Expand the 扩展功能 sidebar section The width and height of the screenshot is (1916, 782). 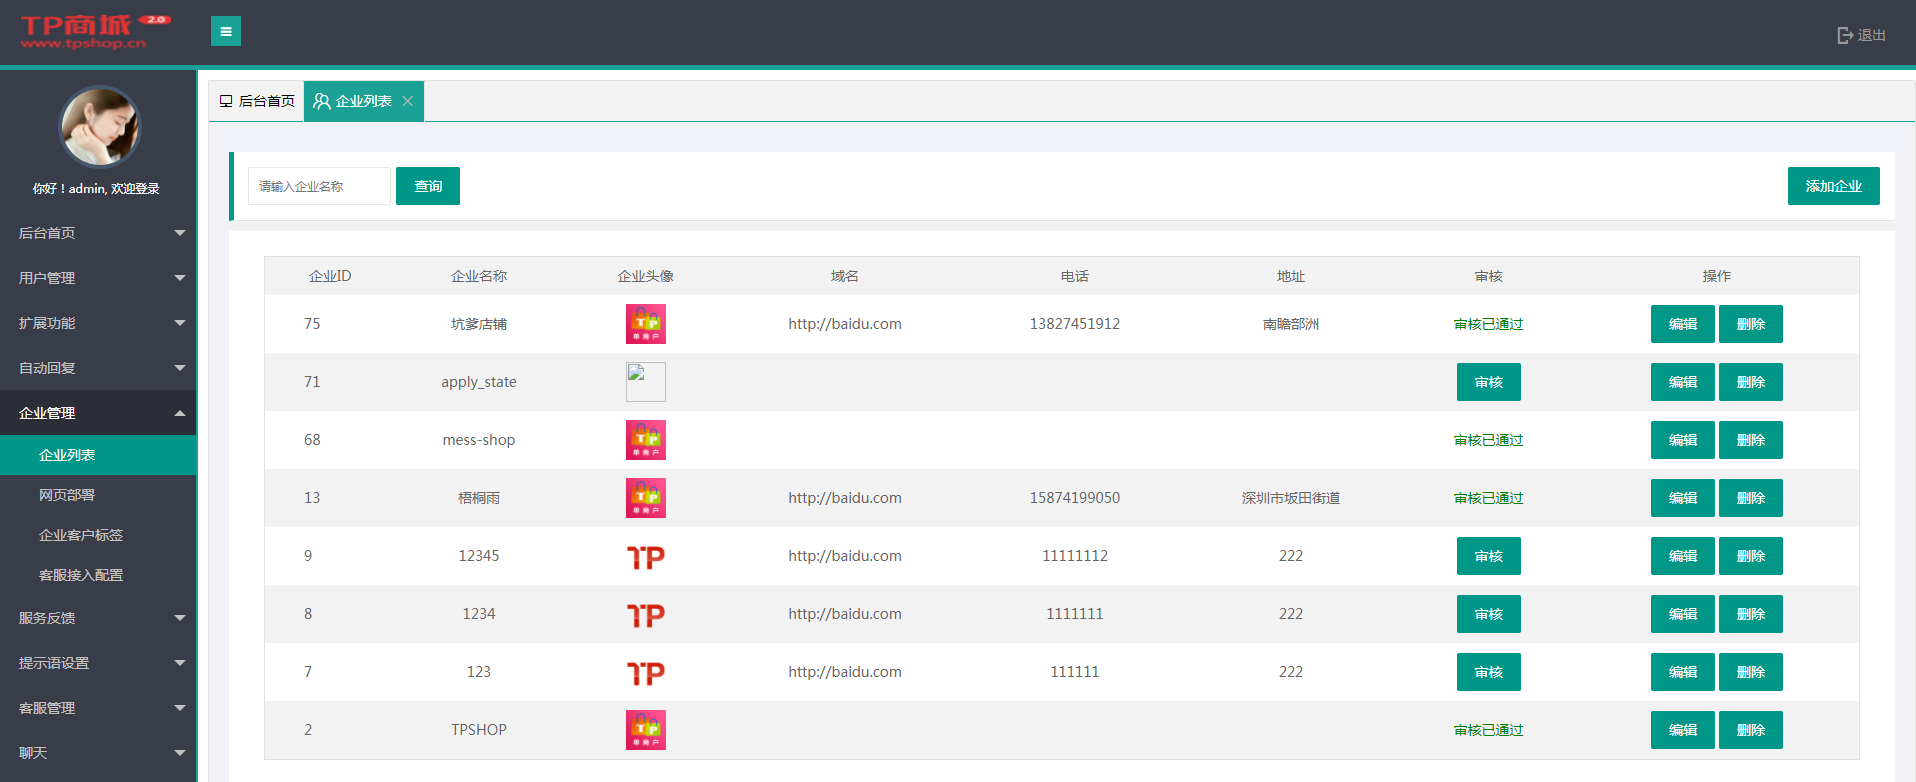tap(98, 323)
